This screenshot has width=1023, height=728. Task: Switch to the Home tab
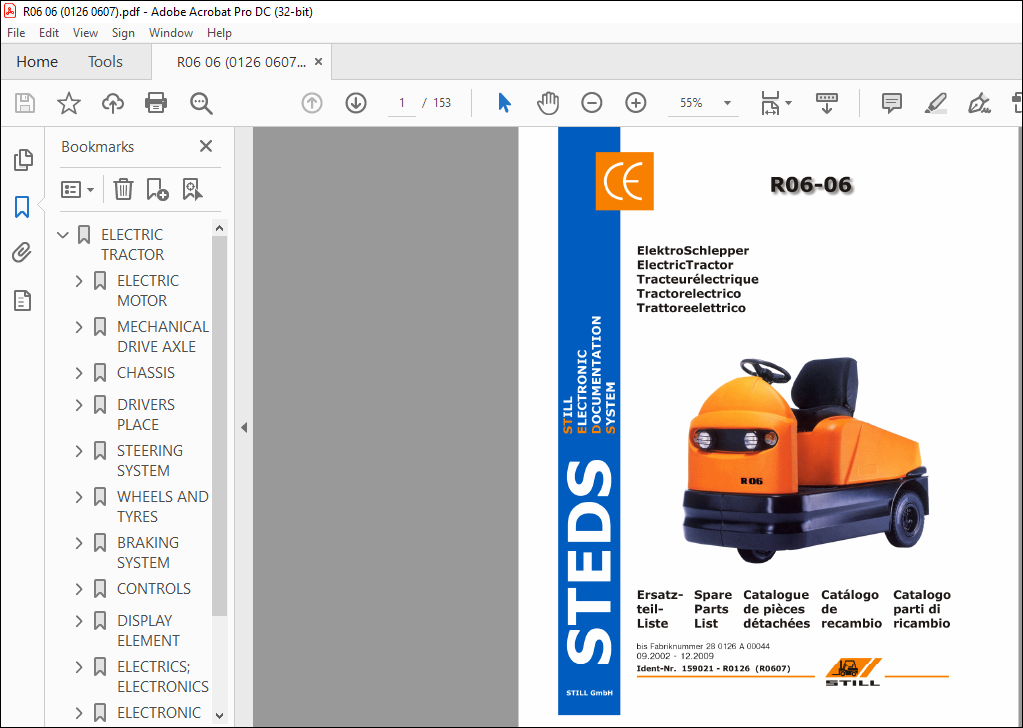click(x=37, y=62)
